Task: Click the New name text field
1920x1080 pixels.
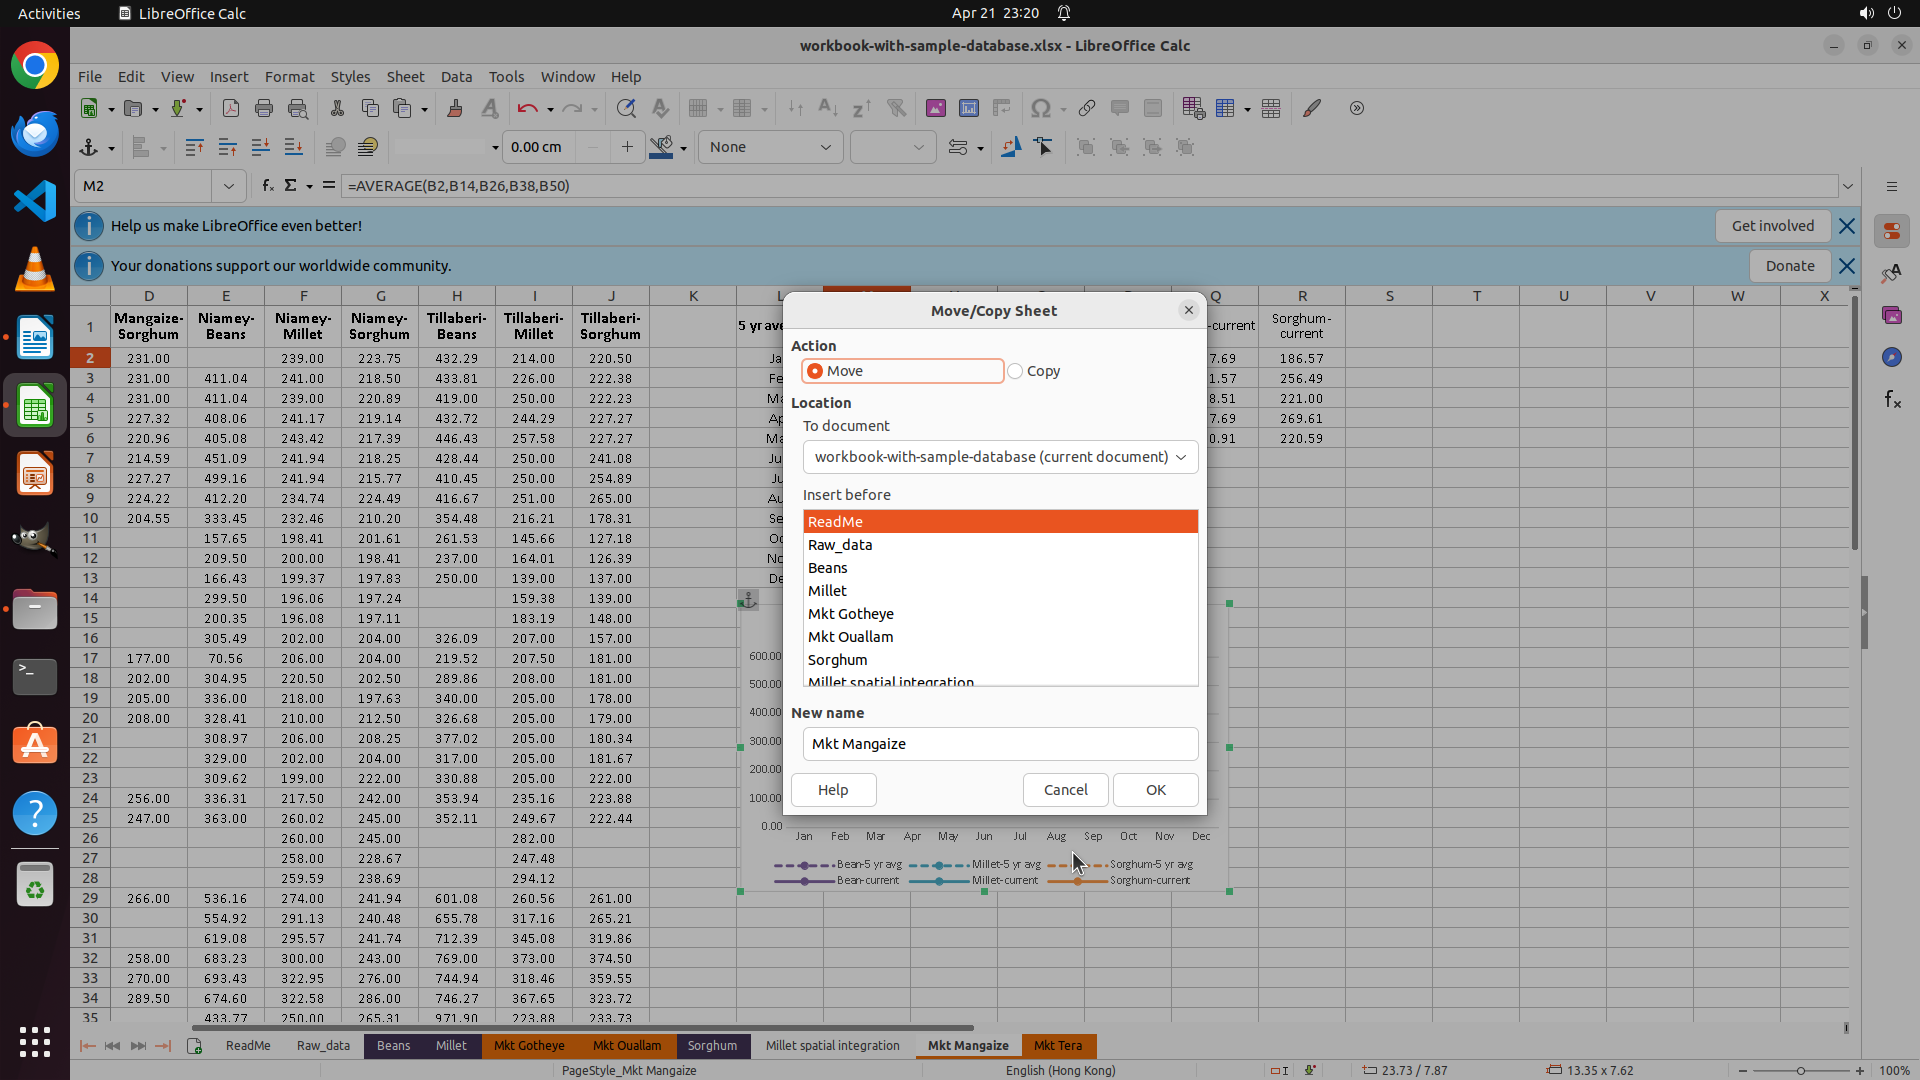Action: 1000,744
